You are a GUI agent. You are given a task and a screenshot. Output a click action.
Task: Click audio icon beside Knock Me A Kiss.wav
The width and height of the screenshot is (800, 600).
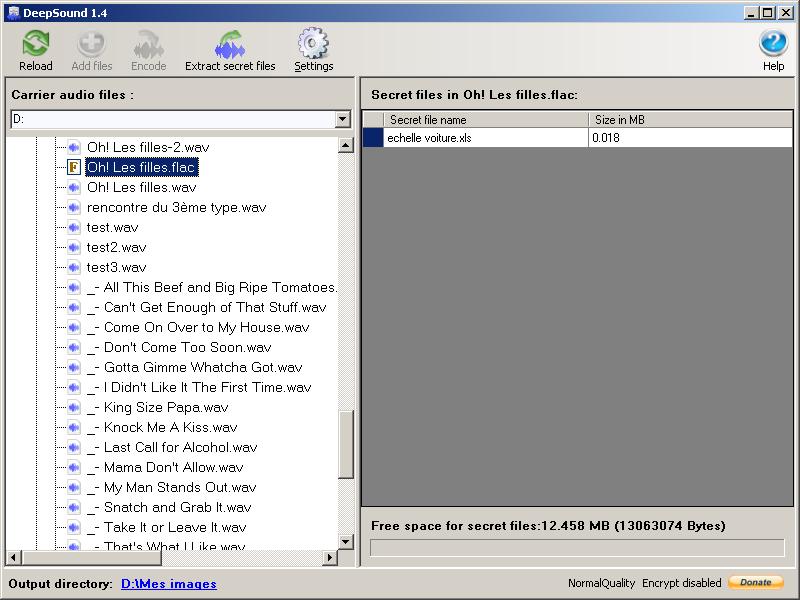74,427
